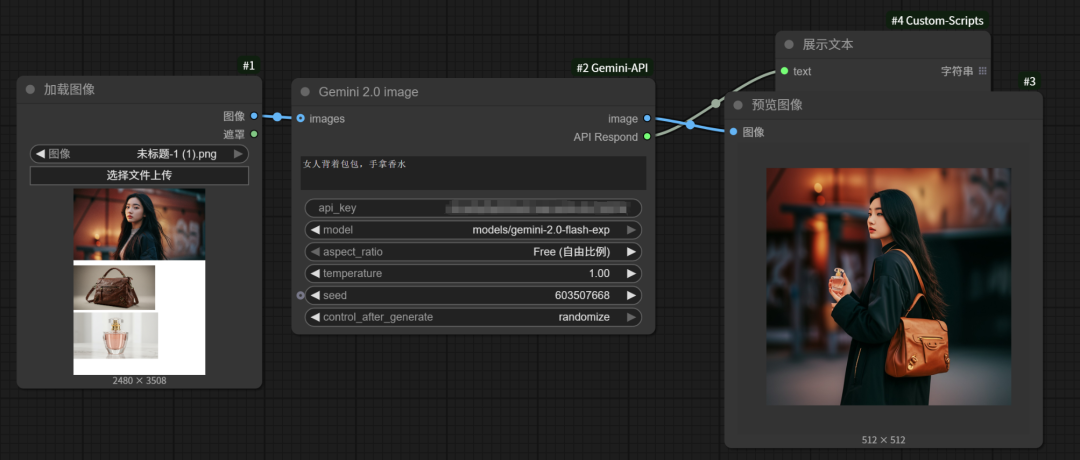Click the seed value 603507668
Viewport: 1080px width, 460px height.
click(x=582, y=295)
